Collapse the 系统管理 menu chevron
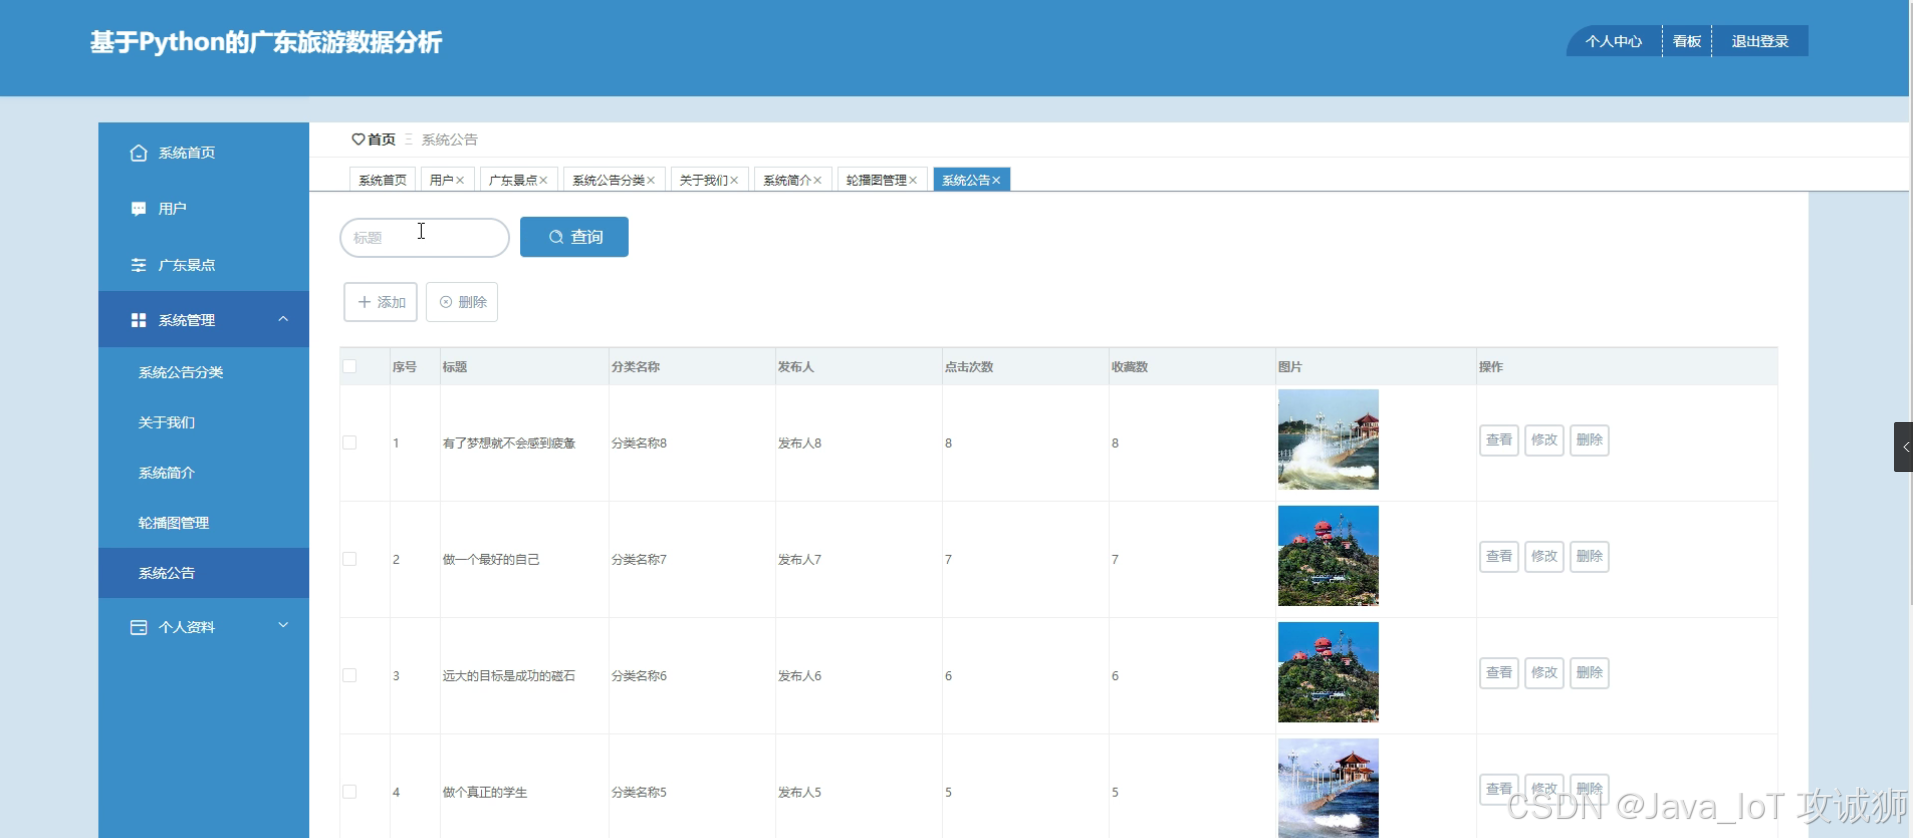1913x838 pixels. (283, 319)
